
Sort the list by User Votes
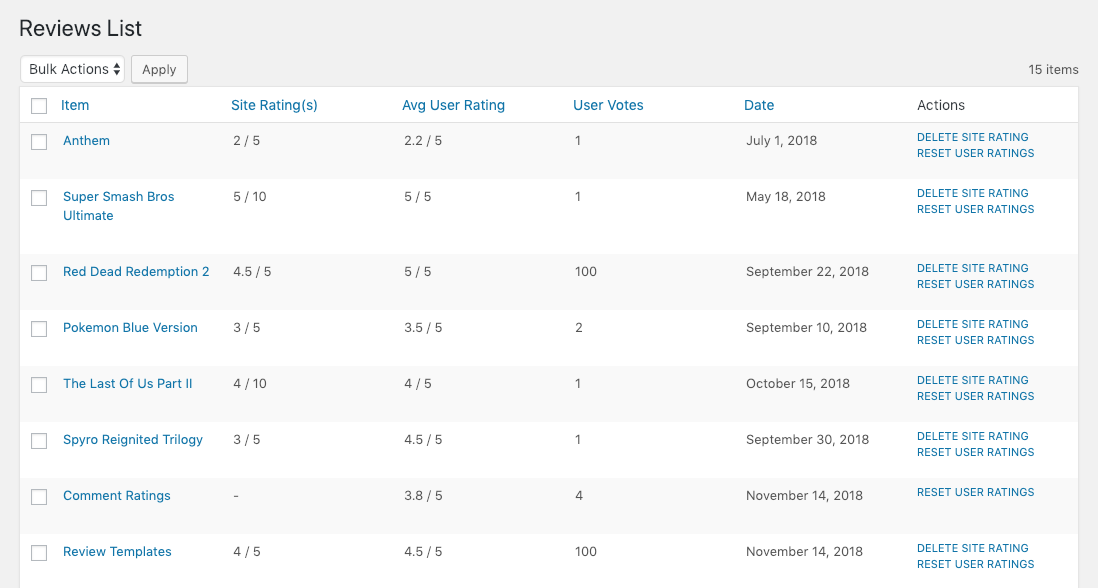pos(608,105)
